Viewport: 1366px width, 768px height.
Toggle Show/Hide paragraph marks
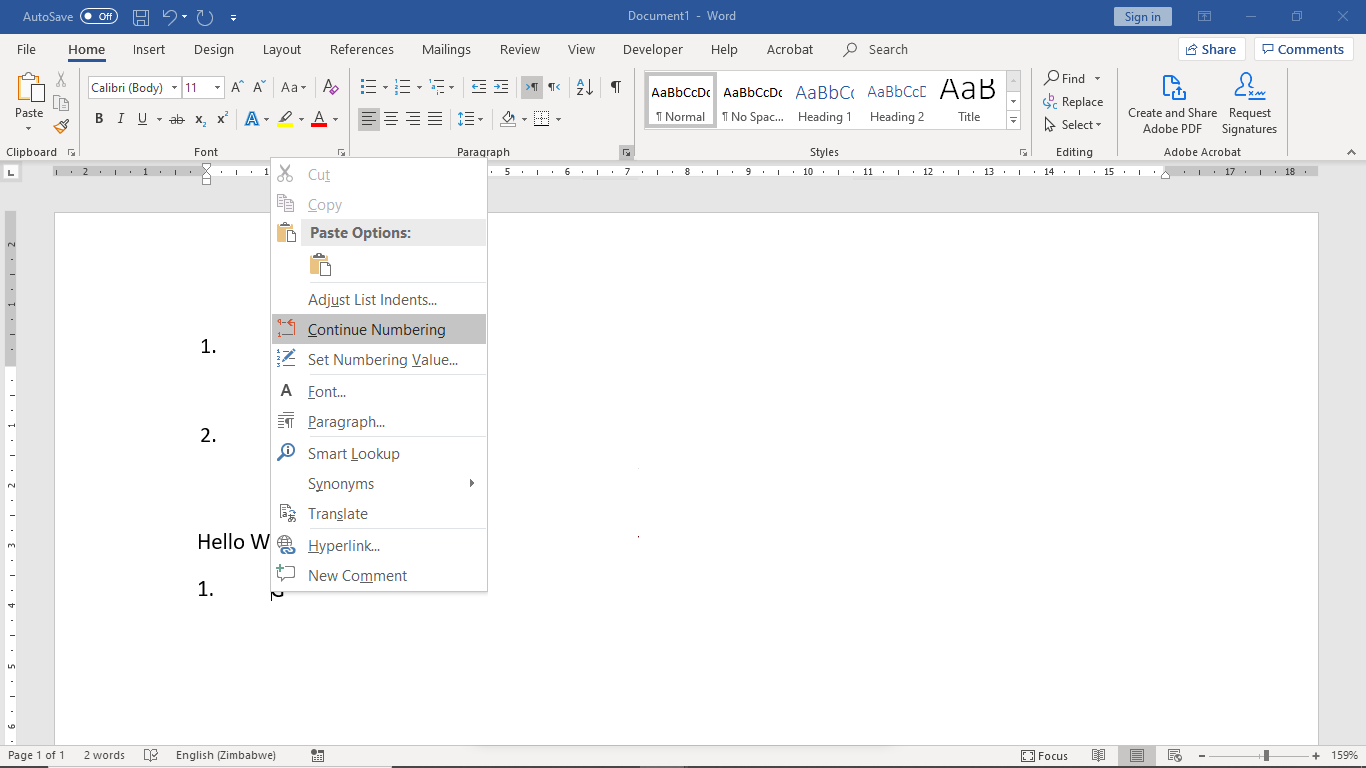(x=616, y=88)
